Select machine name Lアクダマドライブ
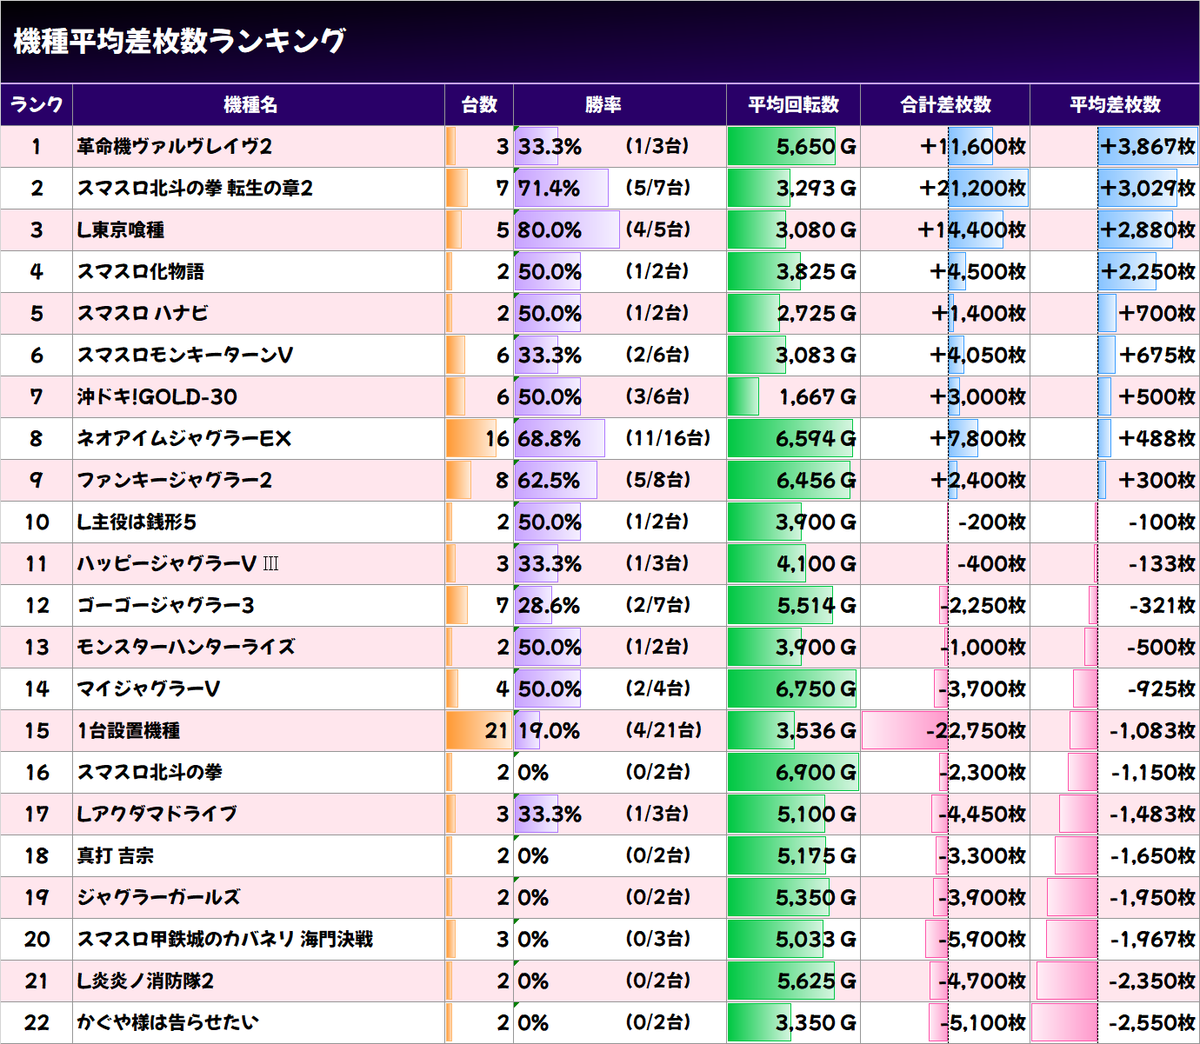Screen dimensions: 1200x1044 click(157, 814)
